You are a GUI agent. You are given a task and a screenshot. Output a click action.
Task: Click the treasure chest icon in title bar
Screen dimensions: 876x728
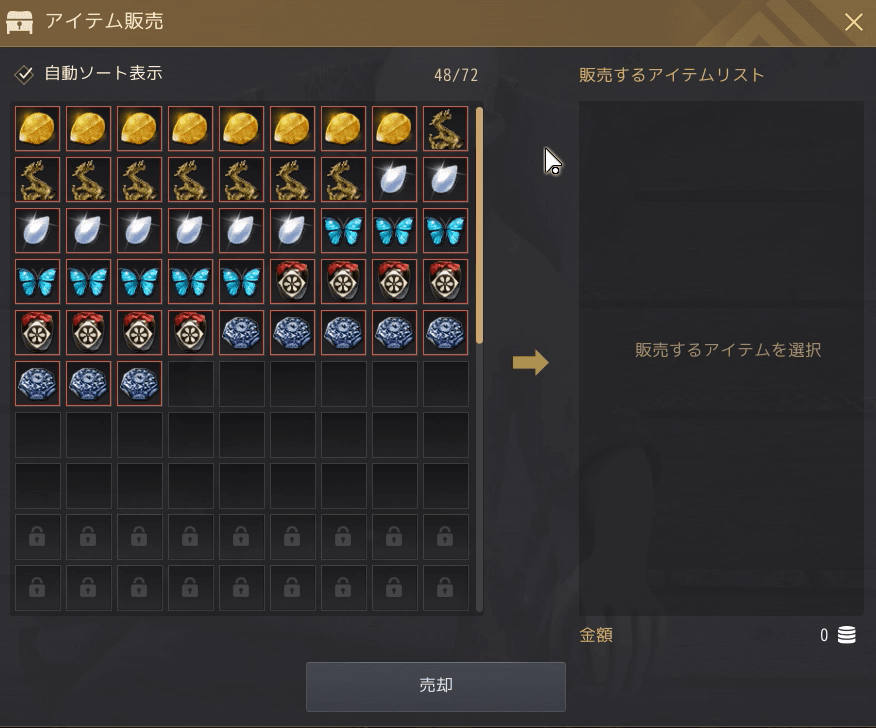coord(20,22)
